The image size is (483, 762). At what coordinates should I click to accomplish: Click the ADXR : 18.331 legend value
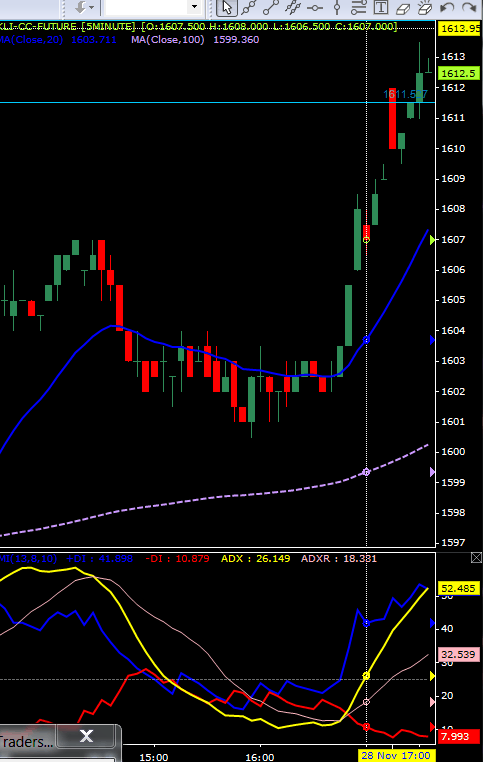click(339, 558)
